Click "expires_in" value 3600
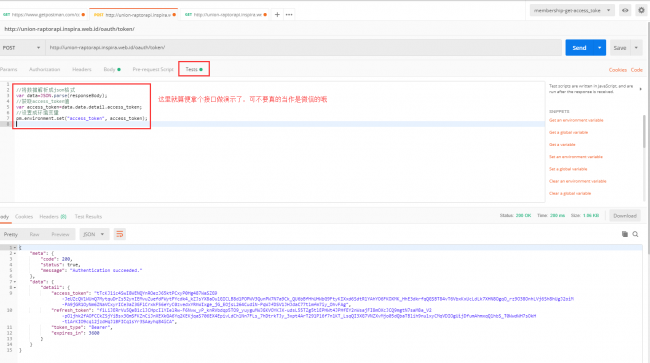 [x=94, y=333]
